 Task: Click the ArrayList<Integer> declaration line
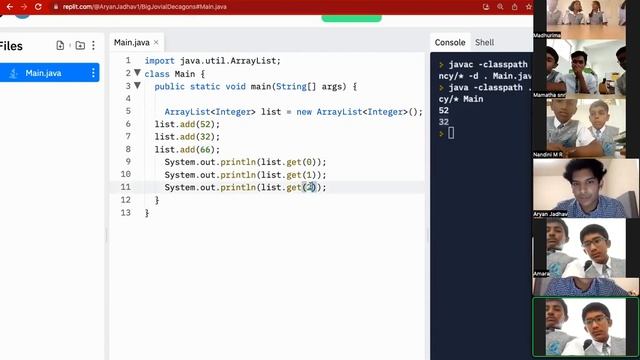[x=293, y=112]
